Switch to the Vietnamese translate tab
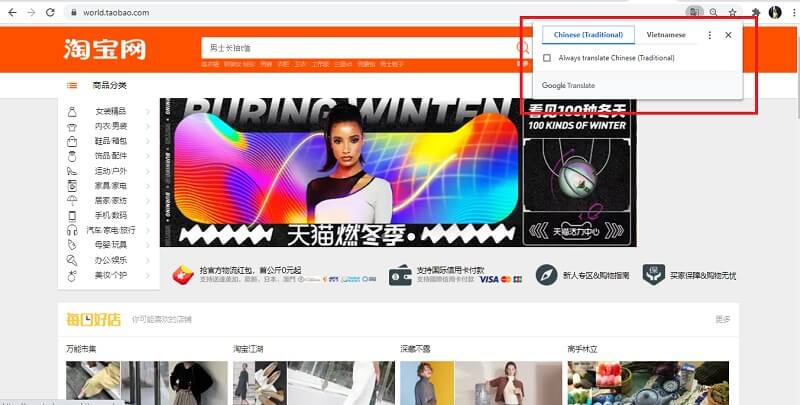The height and width of the screenshot is (405, 800). pyautogui.click(x=666, y=35)
